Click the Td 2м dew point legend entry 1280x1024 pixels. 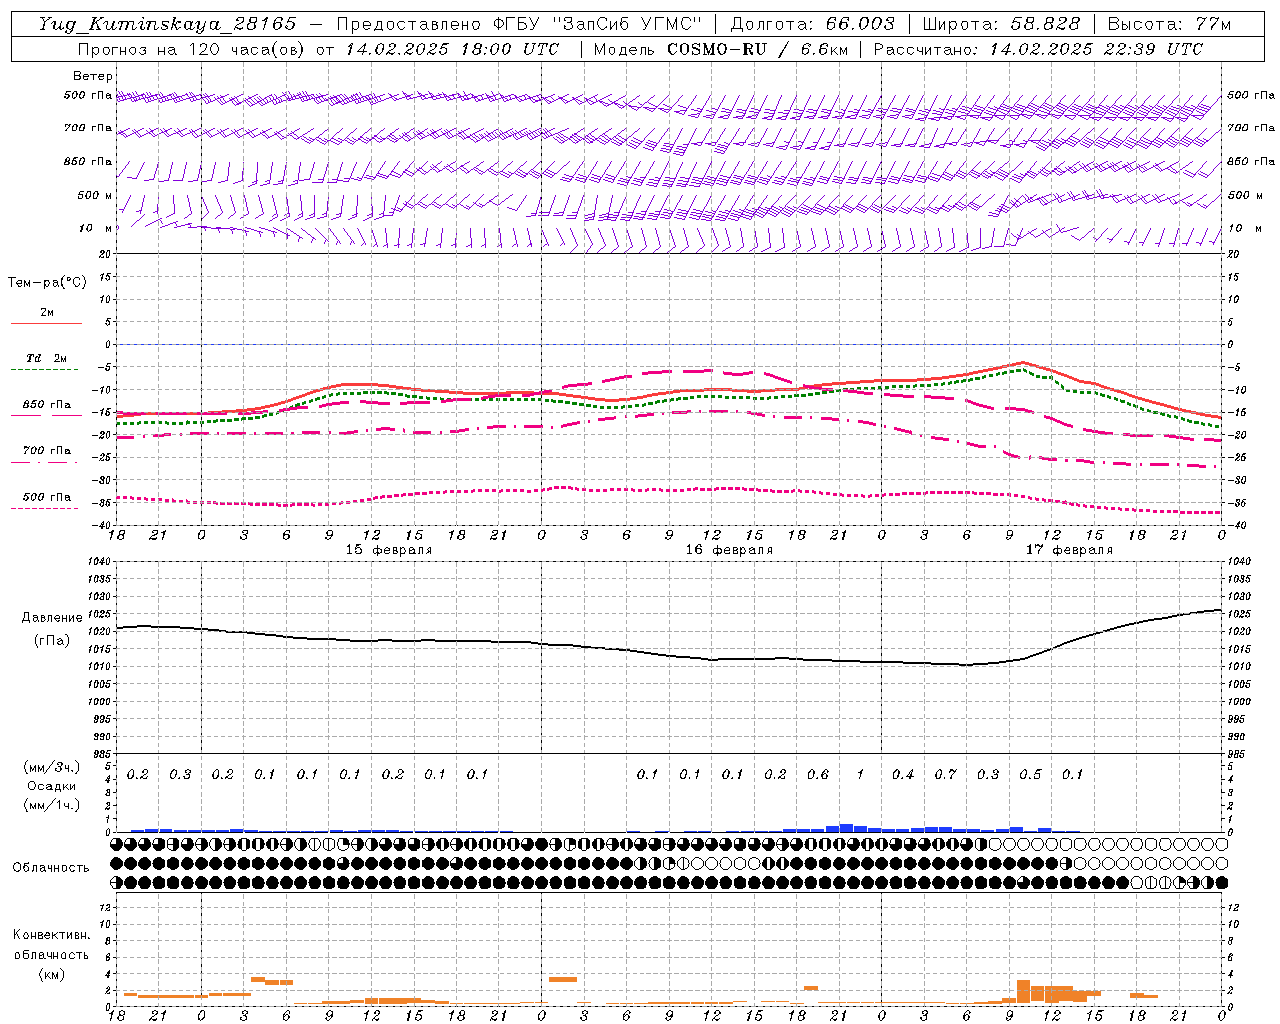pyautogui.click(x=46, y=358)
